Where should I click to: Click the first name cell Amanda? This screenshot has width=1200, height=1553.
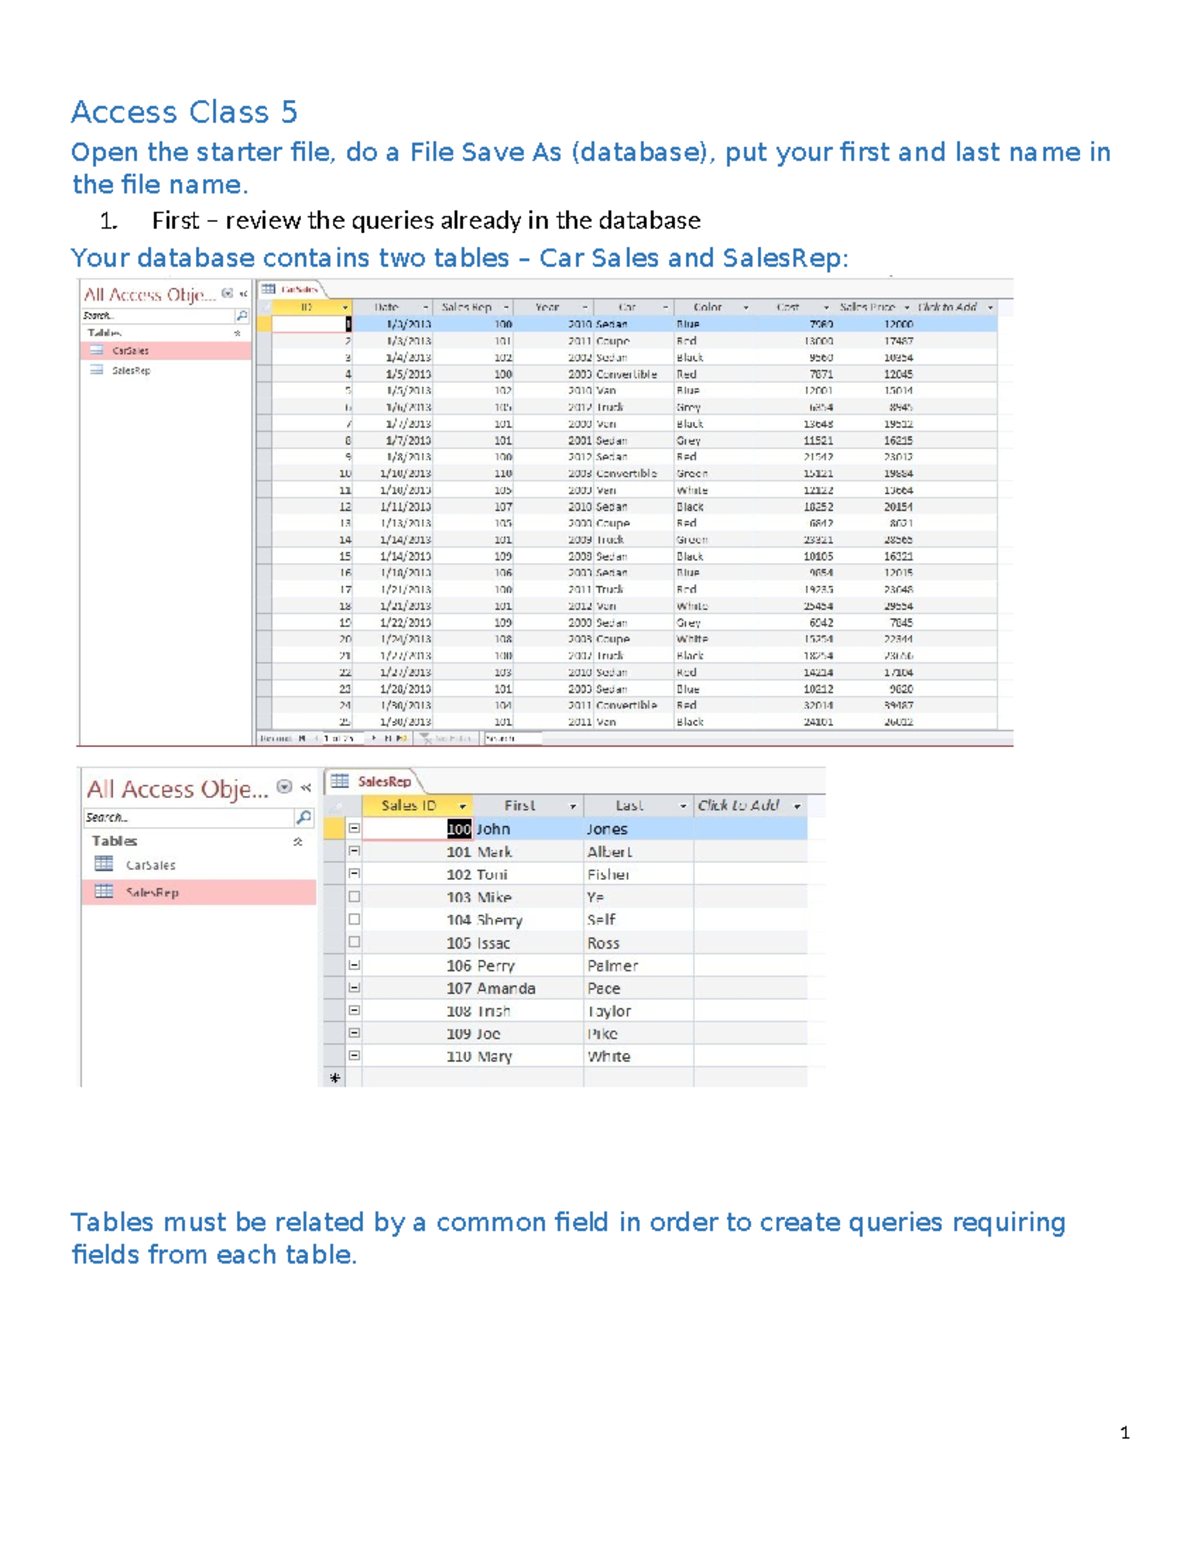tap(528, 988)
